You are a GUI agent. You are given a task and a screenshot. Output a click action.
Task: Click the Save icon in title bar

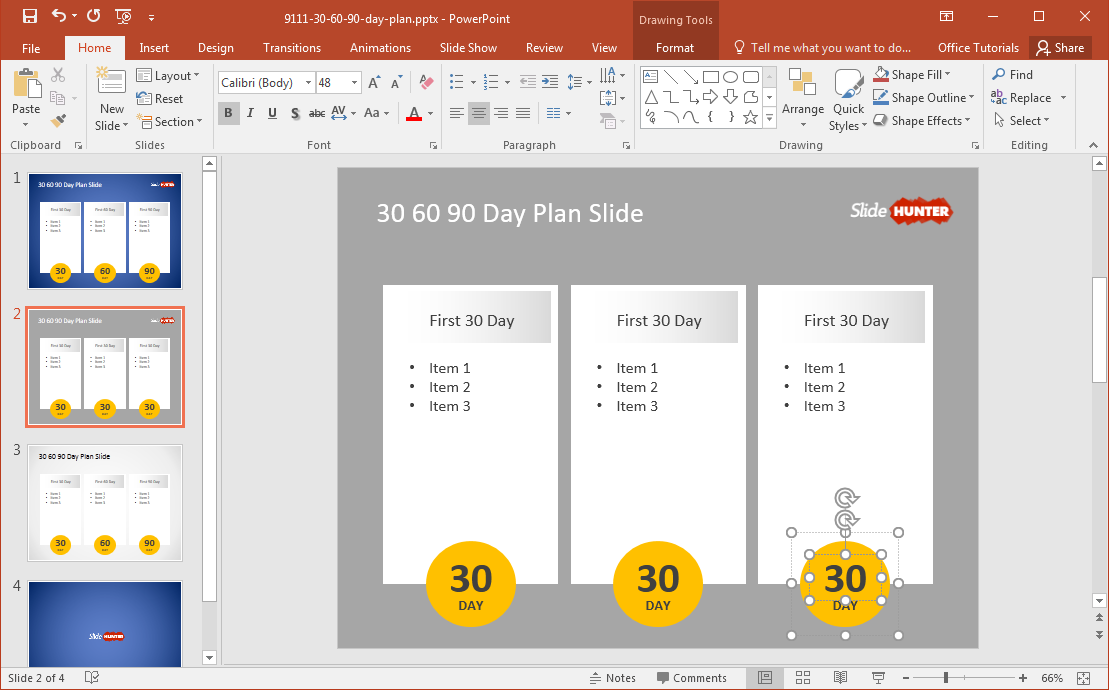click(x=30, y=17)
